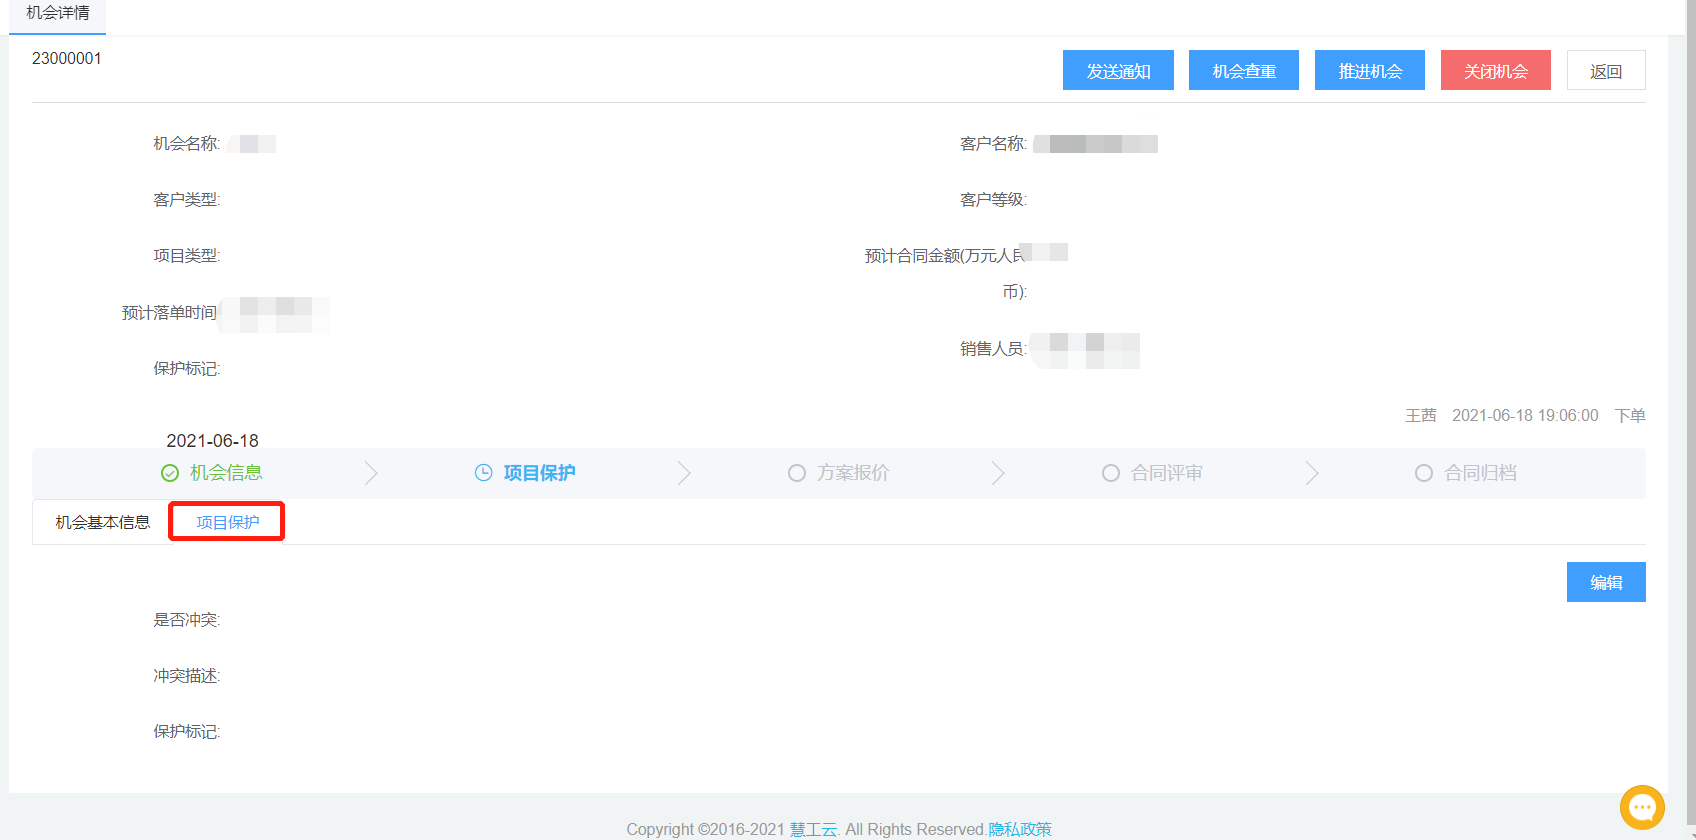Image resolution: width=1696 pixels, height=840 pixels.
Task: Click the circle icon for 方案报价 step
Action: (797, 473)
